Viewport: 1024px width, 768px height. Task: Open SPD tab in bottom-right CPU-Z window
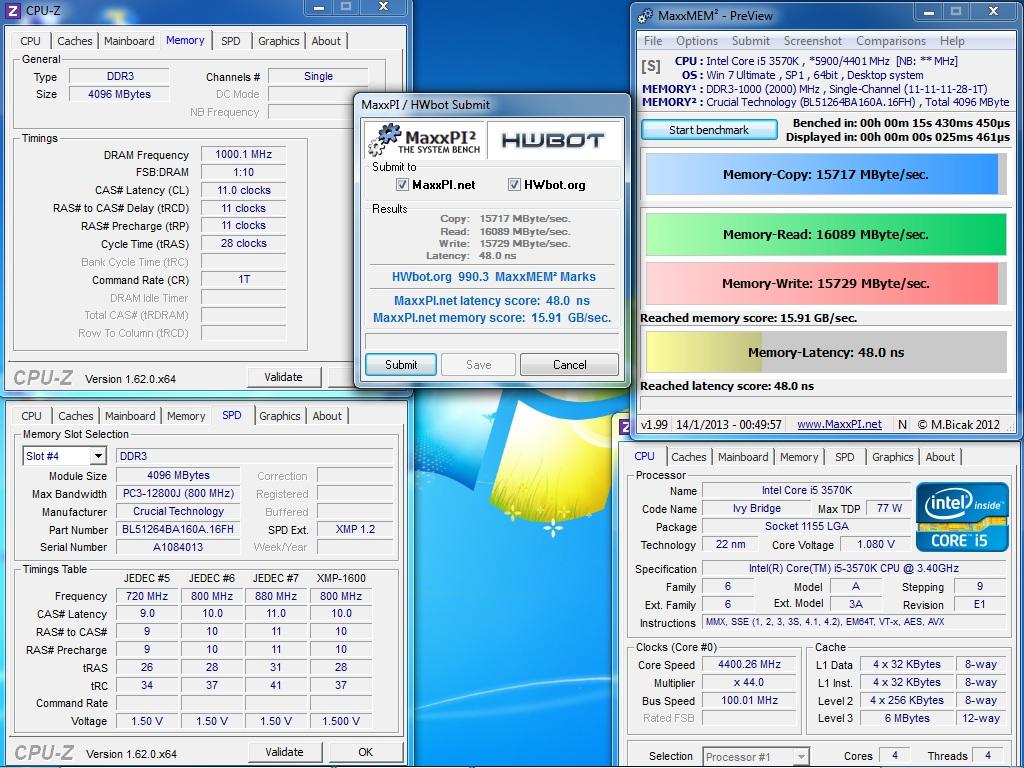tap(844, 457)
